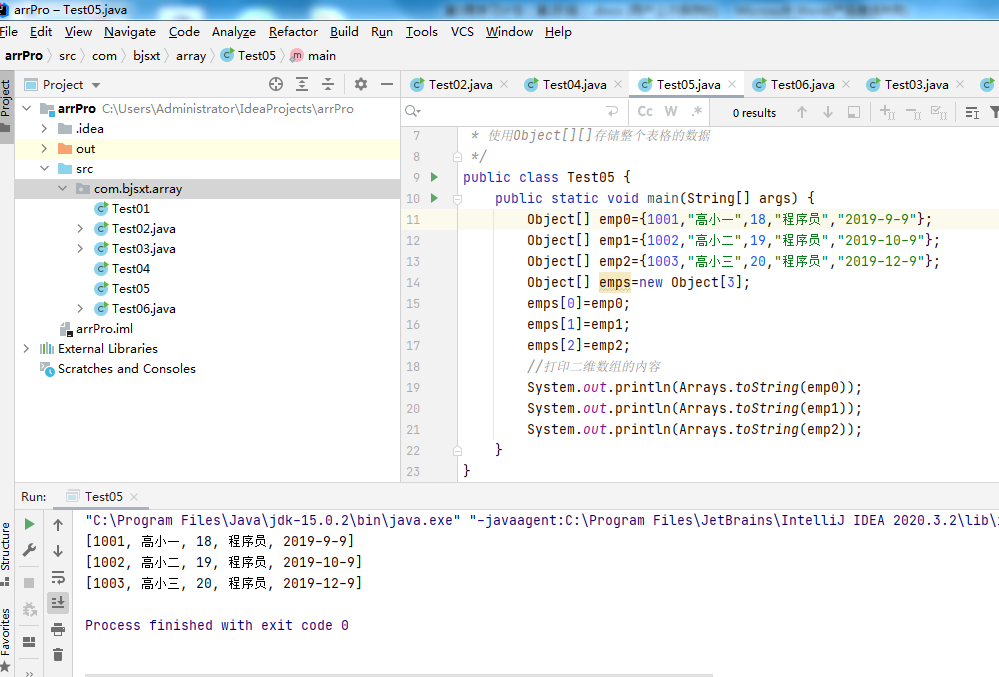Toggle the Project side tool window
999x677 pixels.
[6, 106]
